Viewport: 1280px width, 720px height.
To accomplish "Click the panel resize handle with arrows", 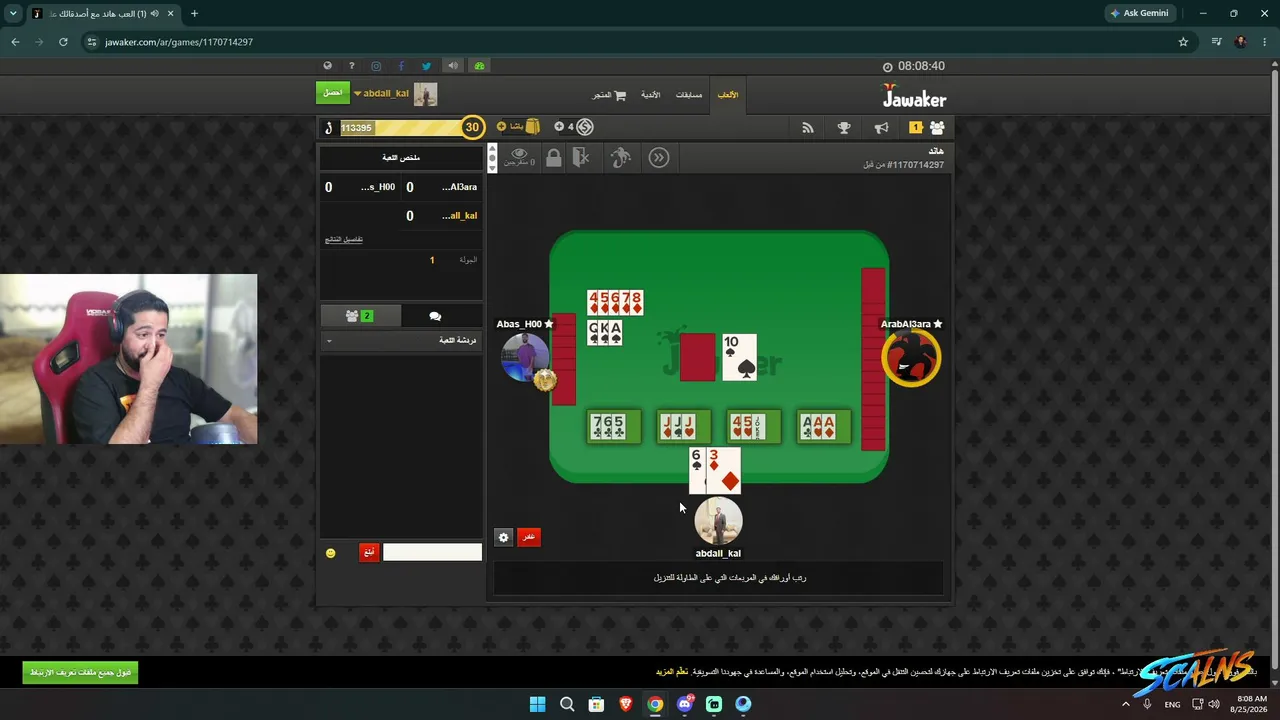I will pyautogui.click(x=492, y=158).
